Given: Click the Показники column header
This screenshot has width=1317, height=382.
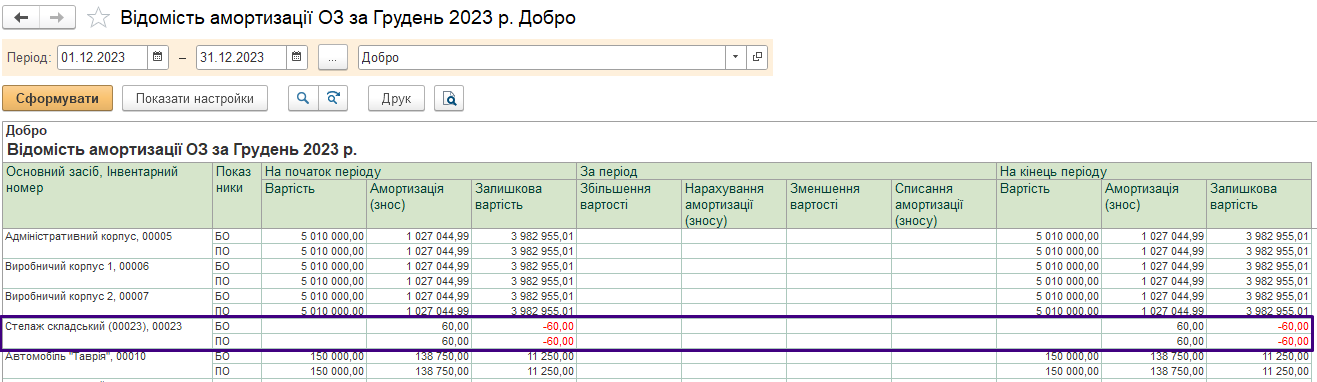Looking at the screenshot, I should [x=237, y=195].
